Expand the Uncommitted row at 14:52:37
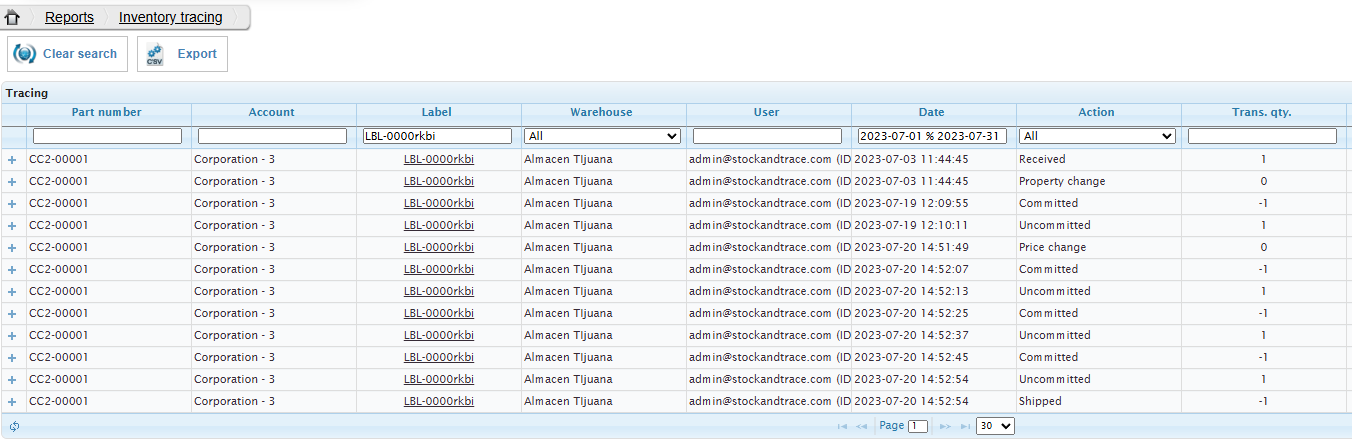Image resolution: width=1352 pixels, height=444 pixels. pyautogui.click(x=13, y=336)
